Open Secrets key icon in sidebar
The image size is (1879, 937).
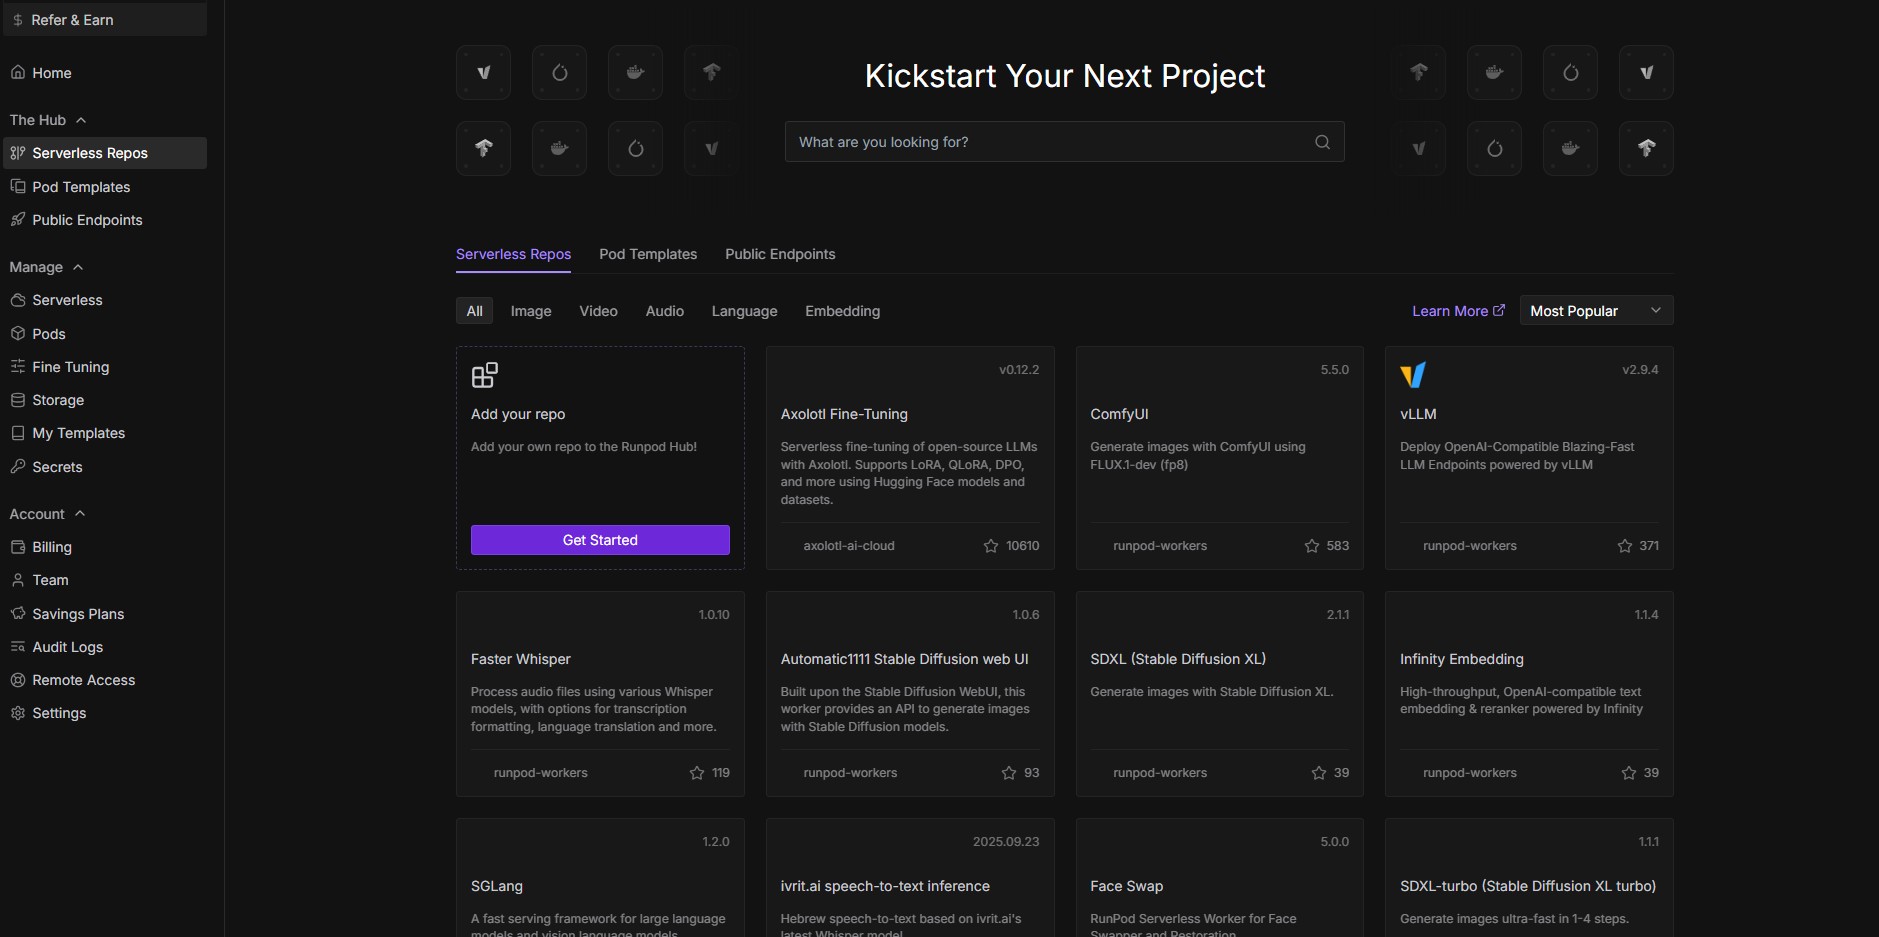tap(18, 467)
